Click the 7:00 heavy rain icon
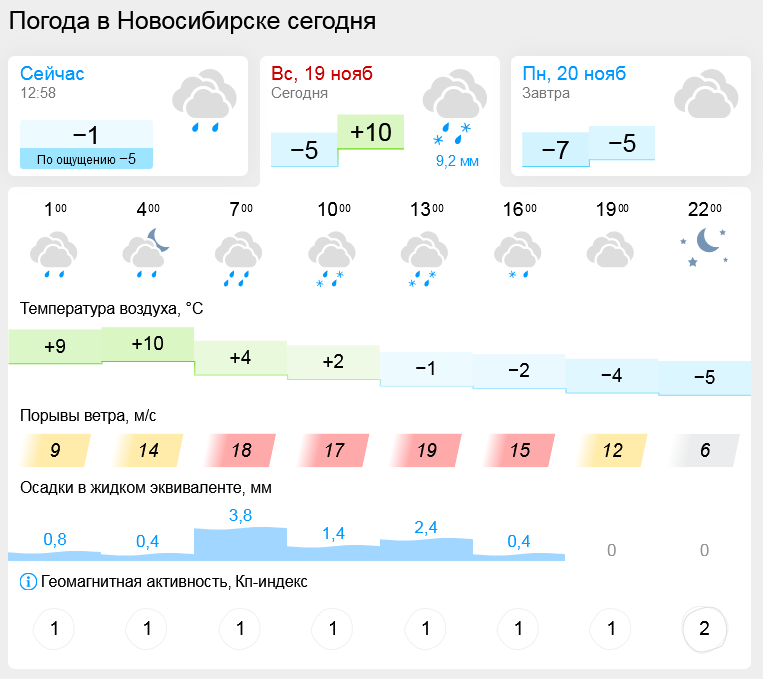 240,257
